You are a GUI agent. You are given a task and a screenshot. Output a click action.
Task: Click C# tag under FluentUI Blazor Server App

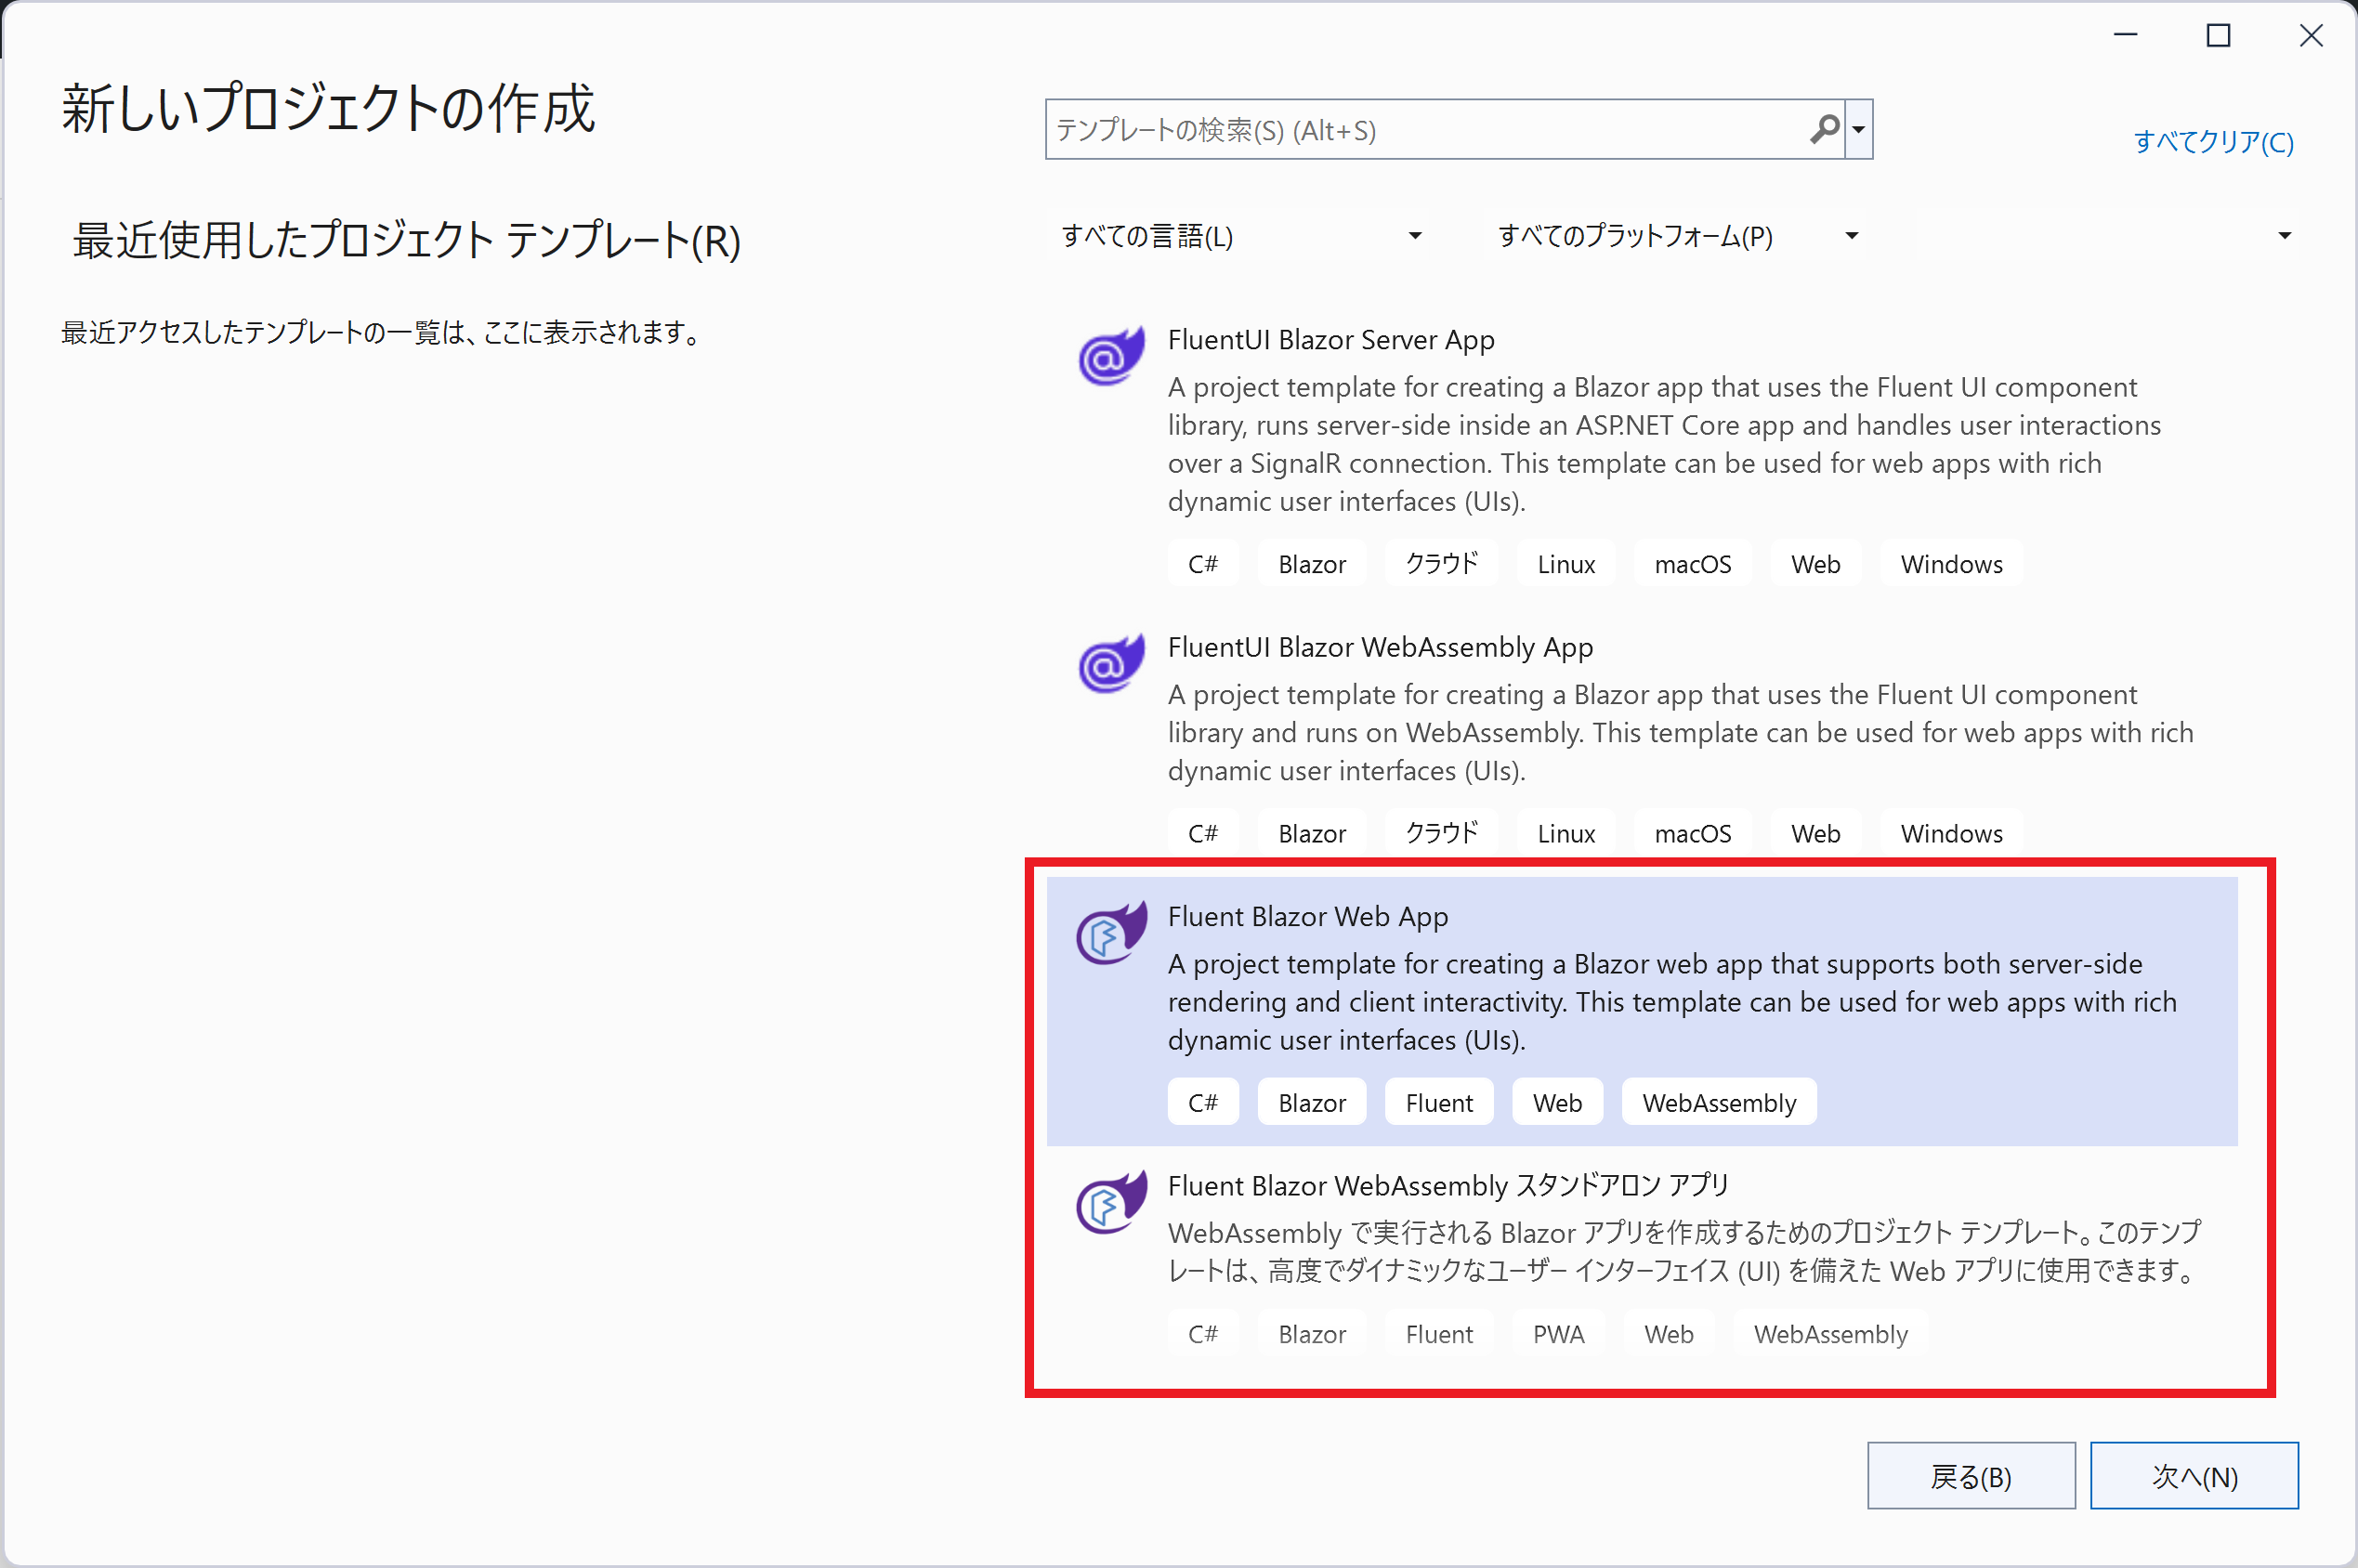tap(1203, 564)
